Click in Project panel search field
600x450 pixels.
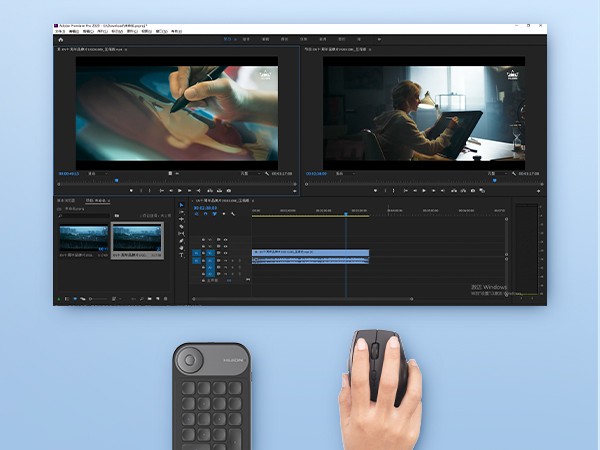point(83,216)
